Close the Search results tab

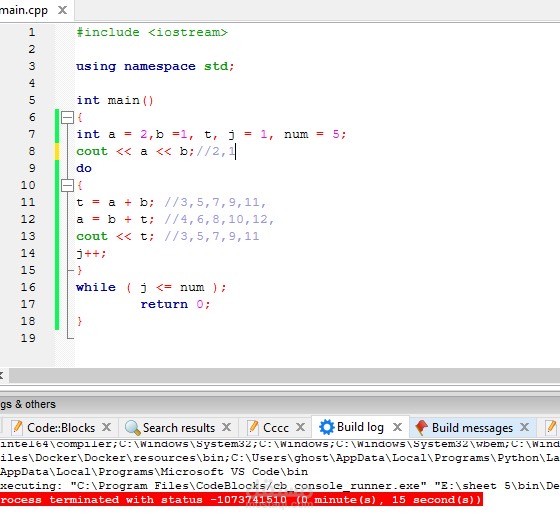tap(226, 427)
